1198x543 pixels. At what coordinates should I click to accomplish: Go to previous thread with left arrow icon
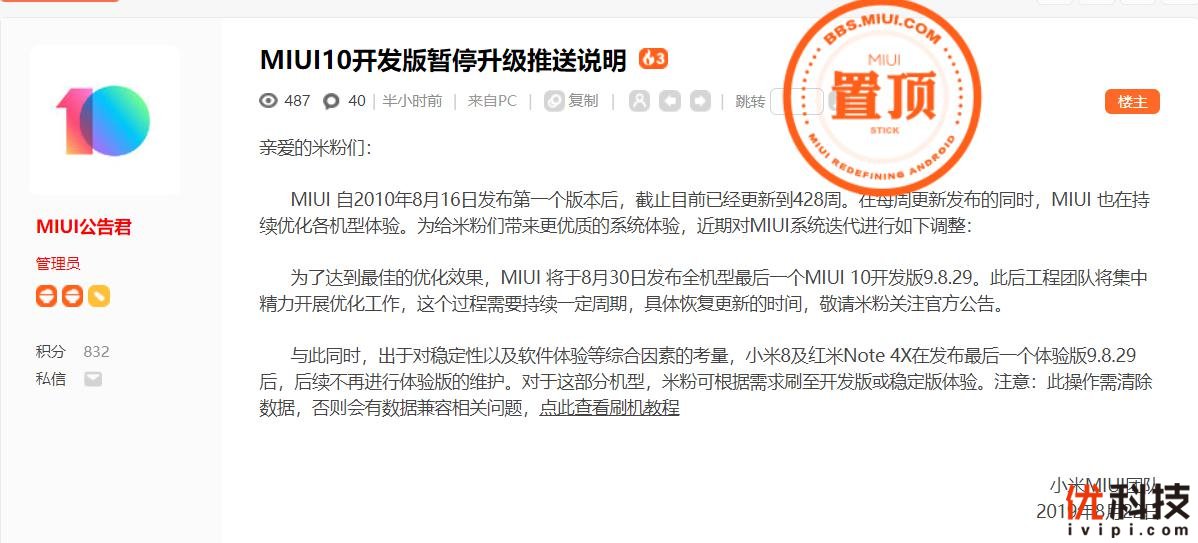[x=670, y=101]
